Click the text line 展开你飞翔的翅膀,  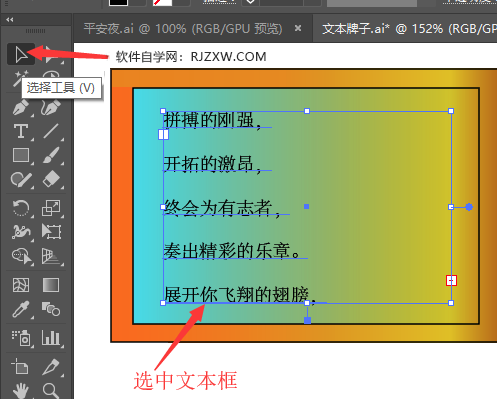click(240, 295)
